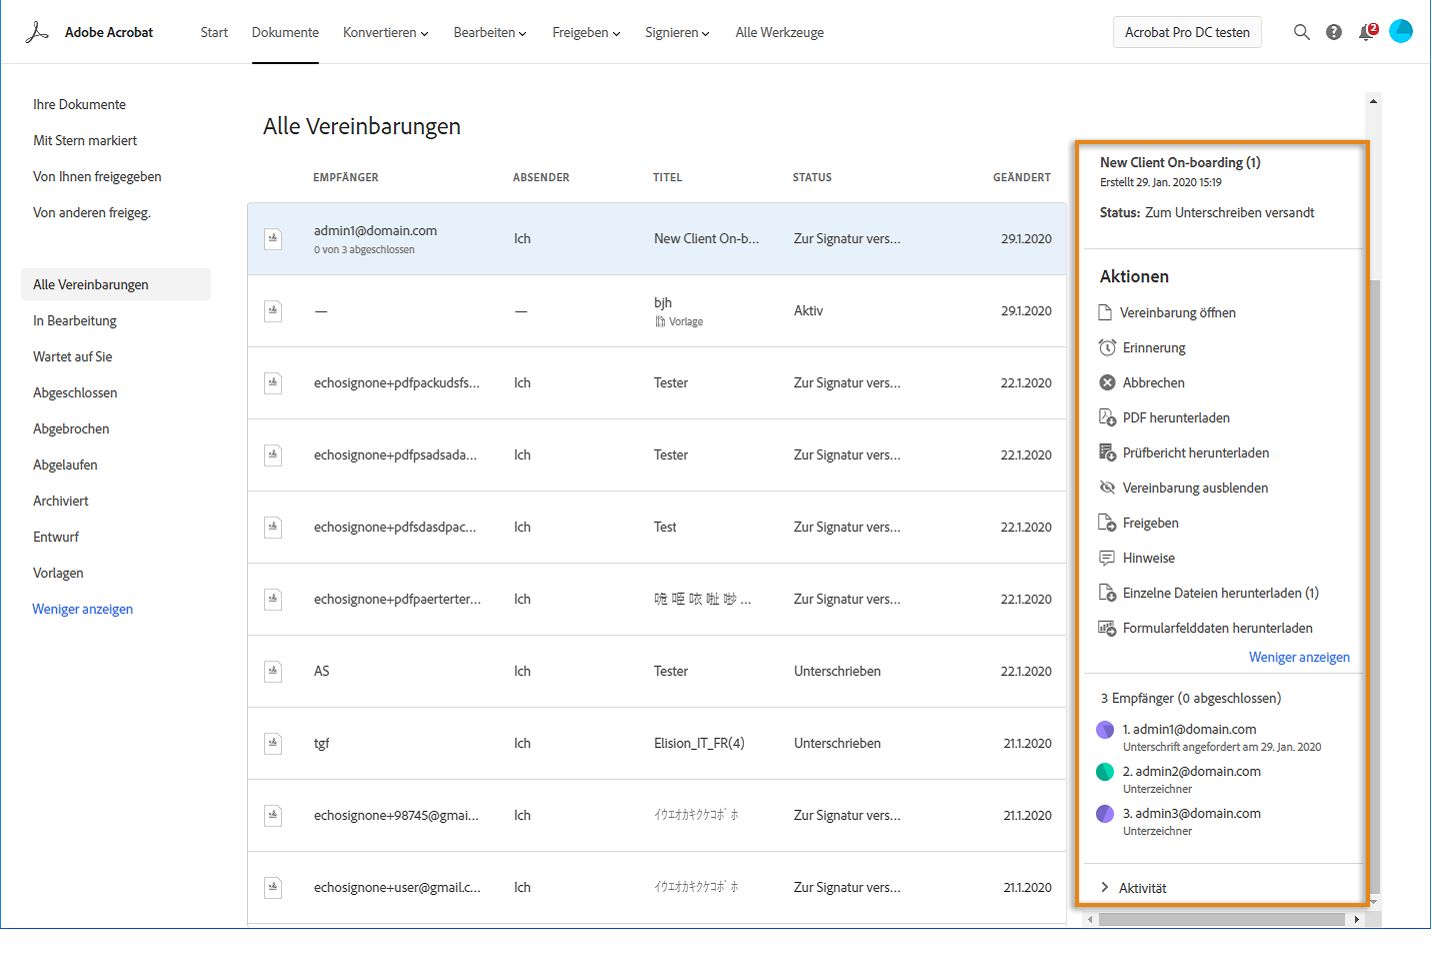Image resolution: width=1432 pixels, height=955 pixels.
Task: Click admin2@domain.com green recipient avatar
Action: [x=1105, y=772]
